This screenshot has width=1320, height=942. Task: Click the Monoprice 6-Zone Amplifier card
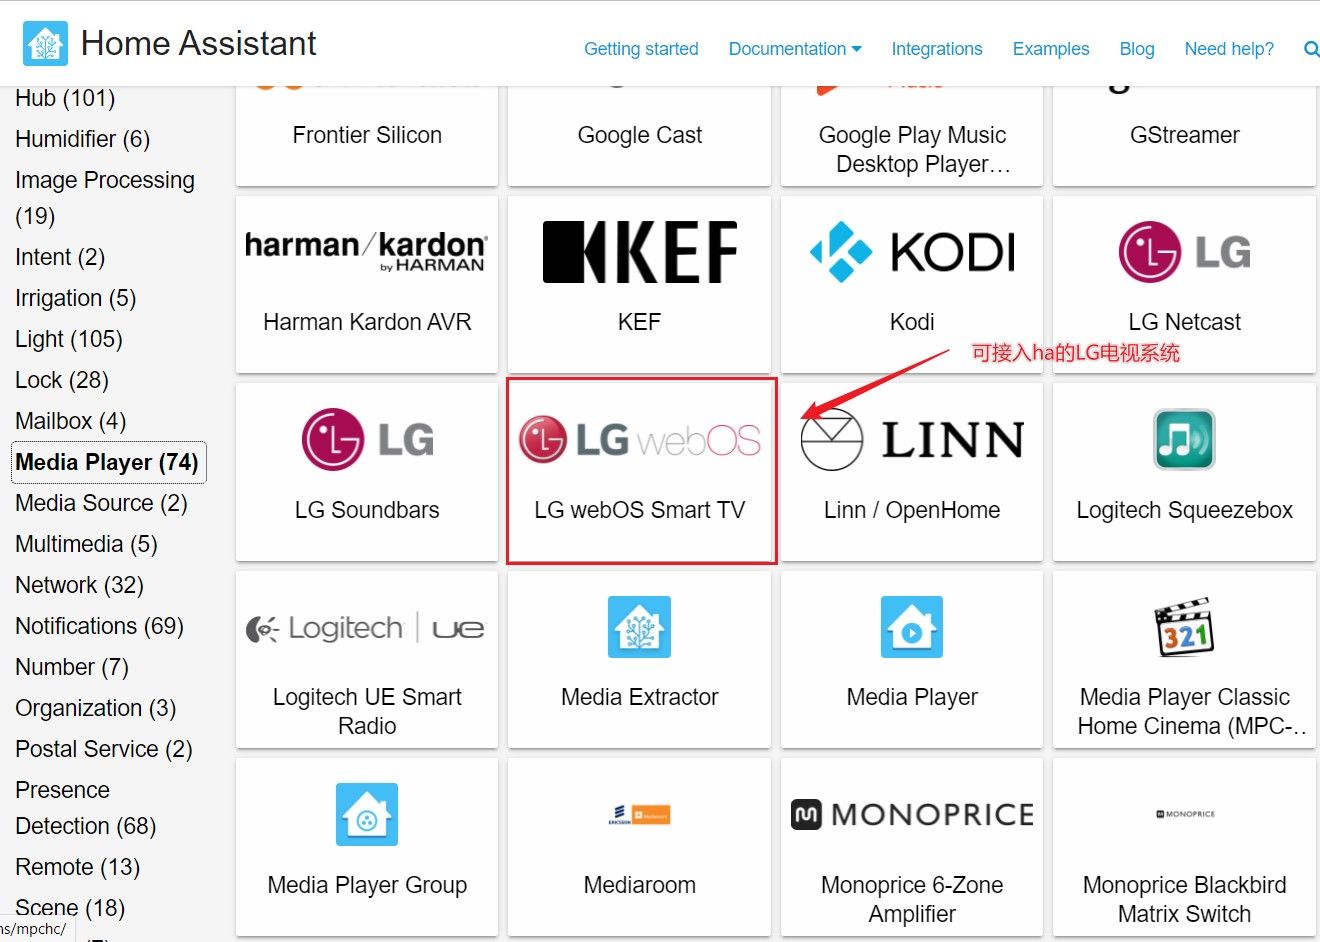912,847
